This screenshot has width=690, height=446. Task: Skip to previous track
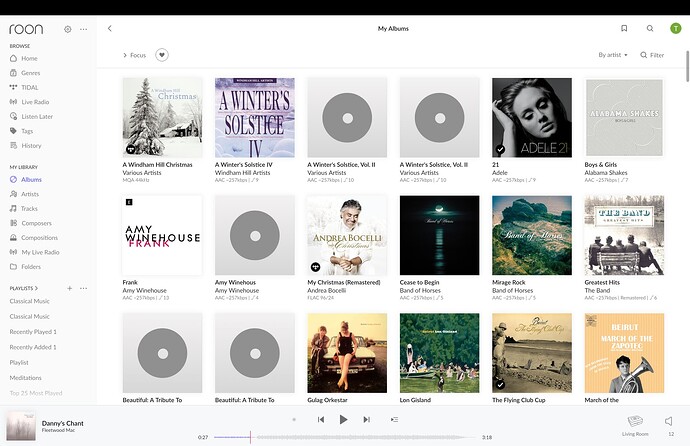(x=321, y=420)
